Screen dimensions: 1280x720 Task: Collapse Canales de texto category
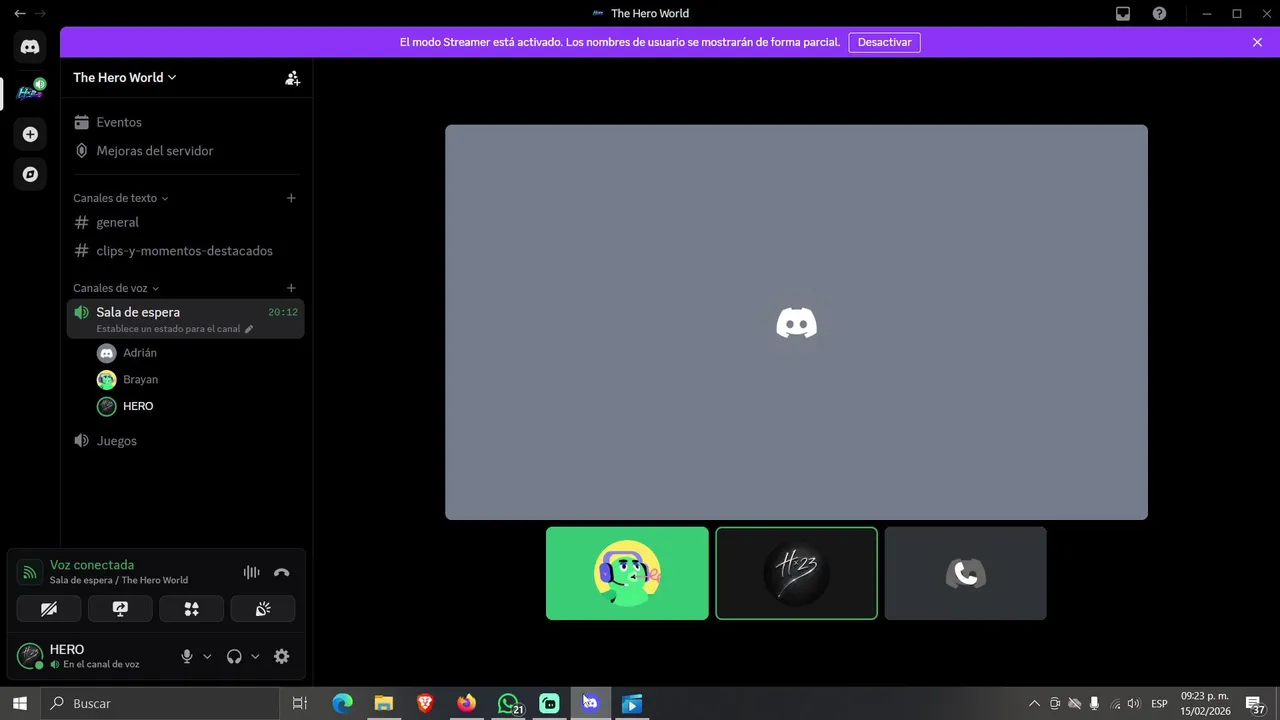[120, 198]
